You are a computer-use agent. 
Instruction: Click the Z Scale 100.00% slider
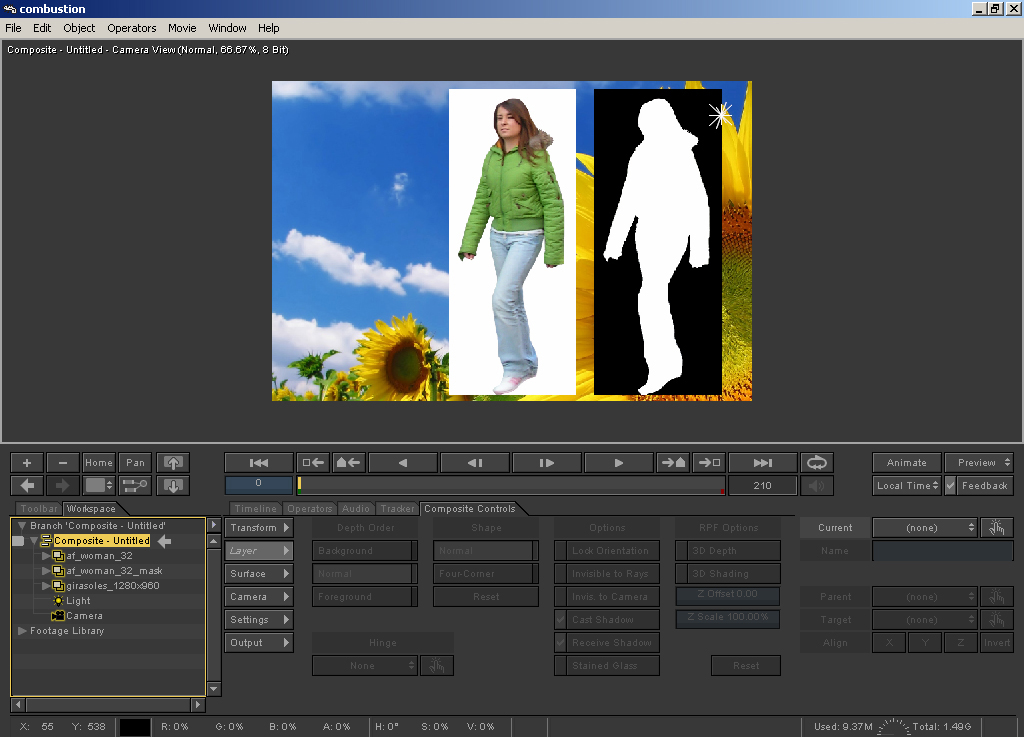tap(728, 618)
